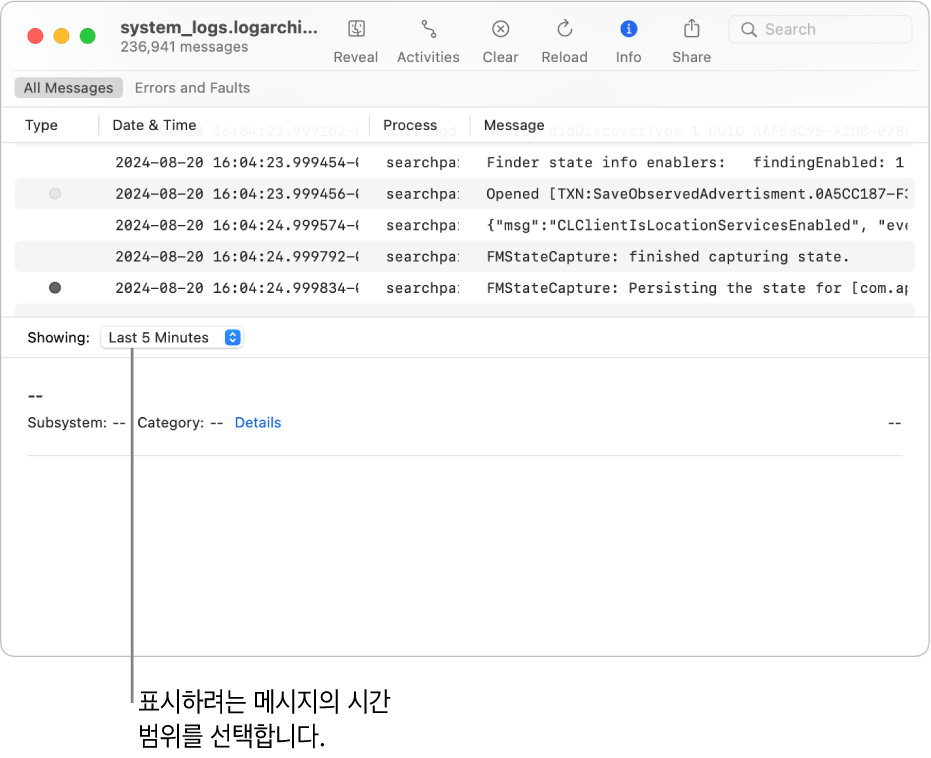Open the Details link
Viewport: 931px width, 758px height.
tap(258, 423)
